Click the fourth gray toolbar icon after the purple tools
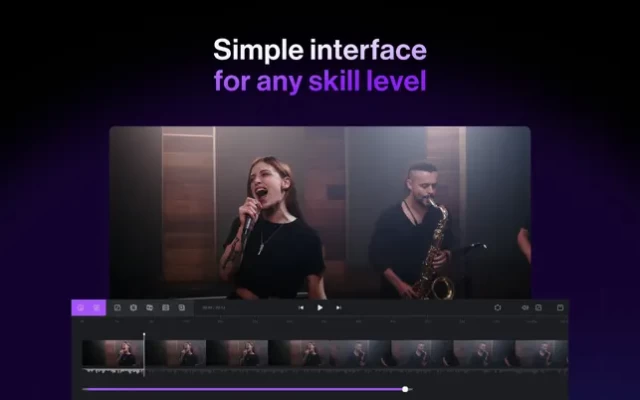The height and width of the screenshot is (400, 640). pos(165,308)
